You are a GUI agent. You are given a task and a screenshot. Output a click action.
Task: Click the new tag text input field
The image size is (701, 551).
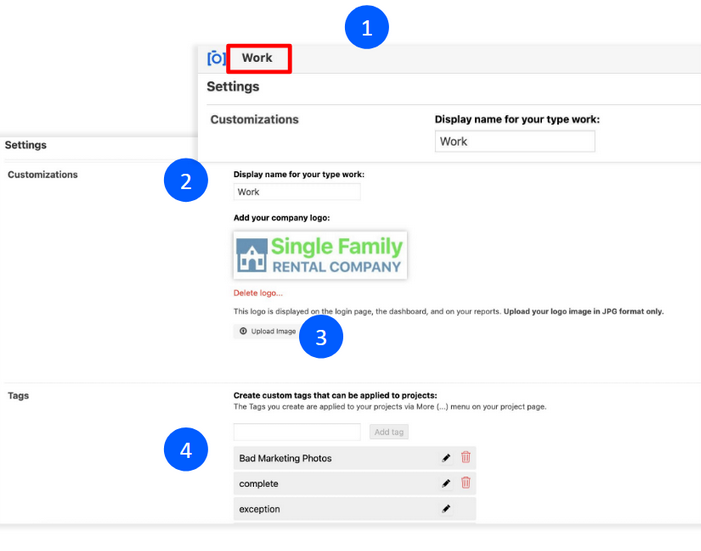pos(296,432)
